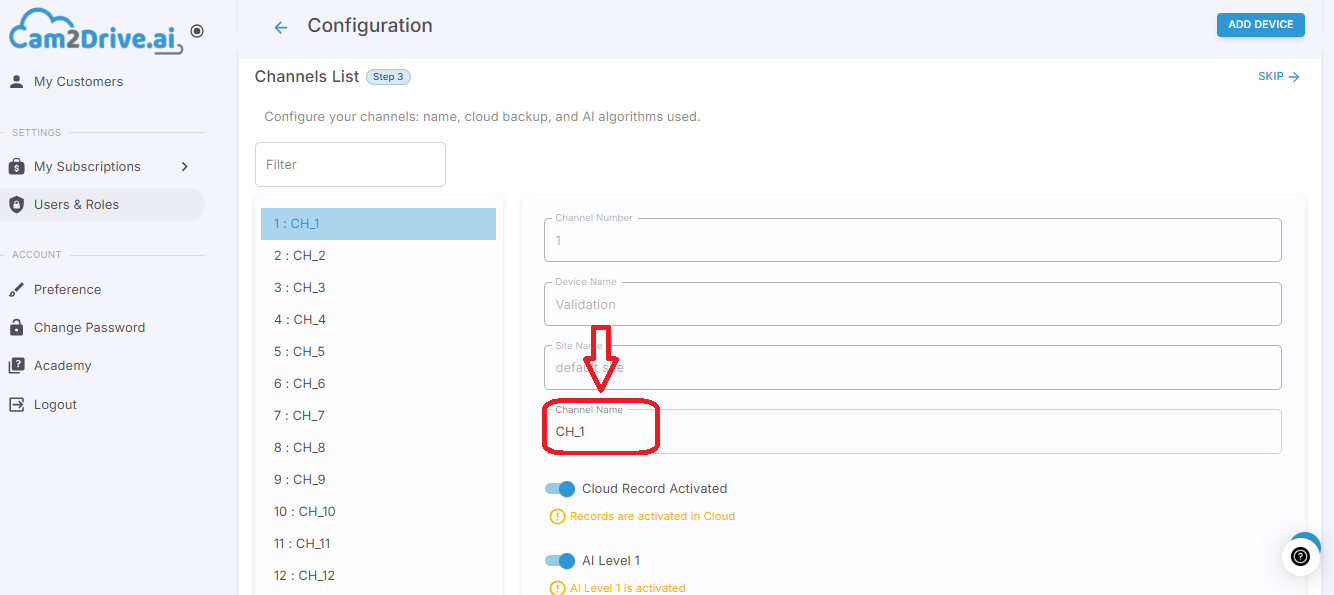Click the Channel Name field
Screen dimensions: 1334x595
point(912,431)
